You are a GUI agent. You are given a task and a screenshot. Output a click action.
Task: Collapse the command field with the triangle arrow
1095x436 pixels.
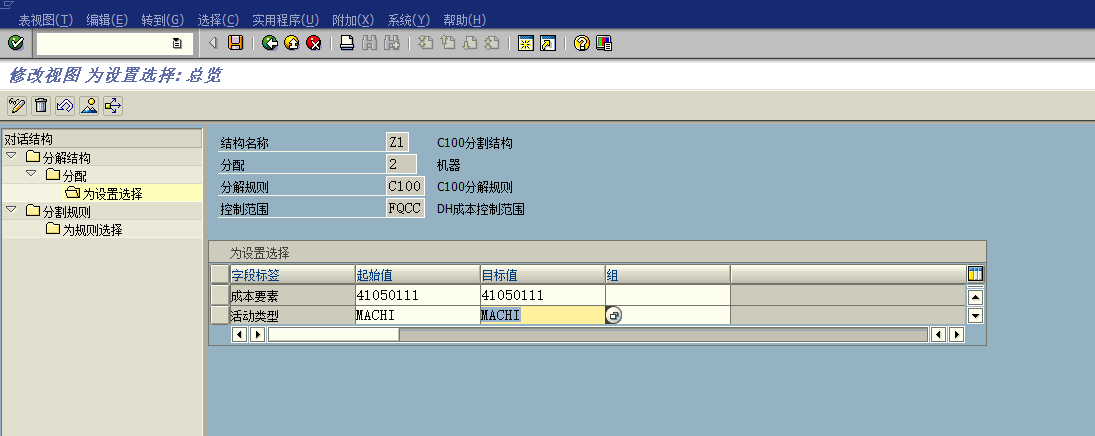[x=214, y=43]
